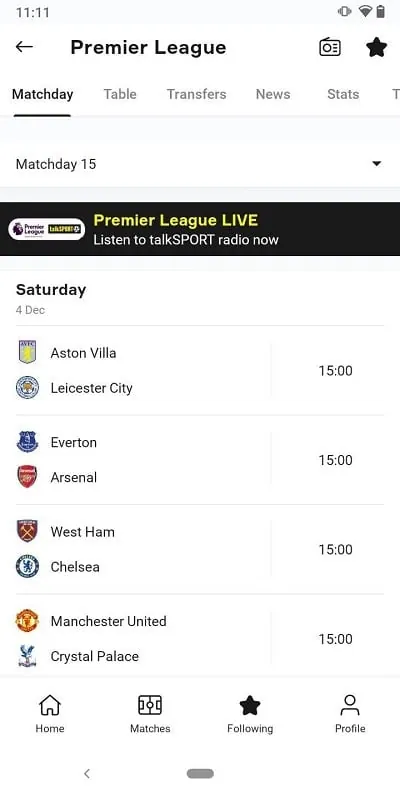Screen dimensions: 400x800
Task: Tap the West Ham crest icon
Action: [28, 531]
